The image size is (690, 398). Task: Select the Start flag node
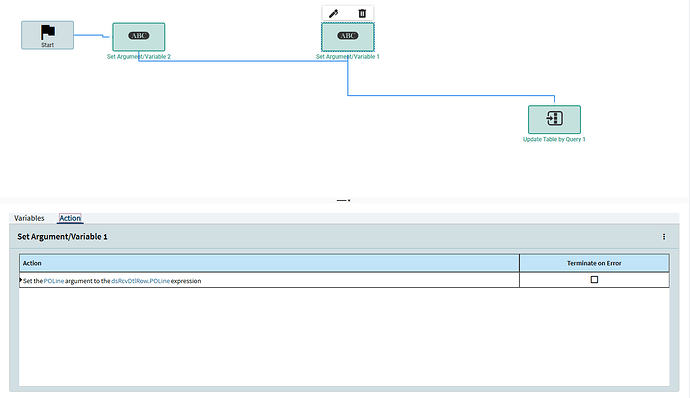pos(48,35)
